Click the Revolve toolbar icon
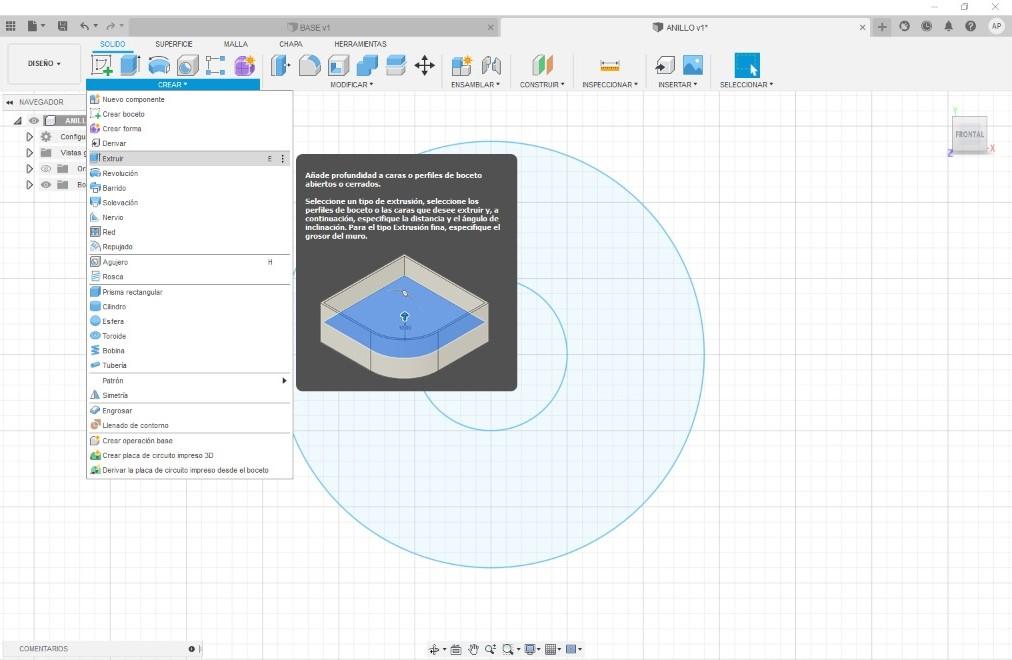The image size is (1012, 660). coord(159,65)
